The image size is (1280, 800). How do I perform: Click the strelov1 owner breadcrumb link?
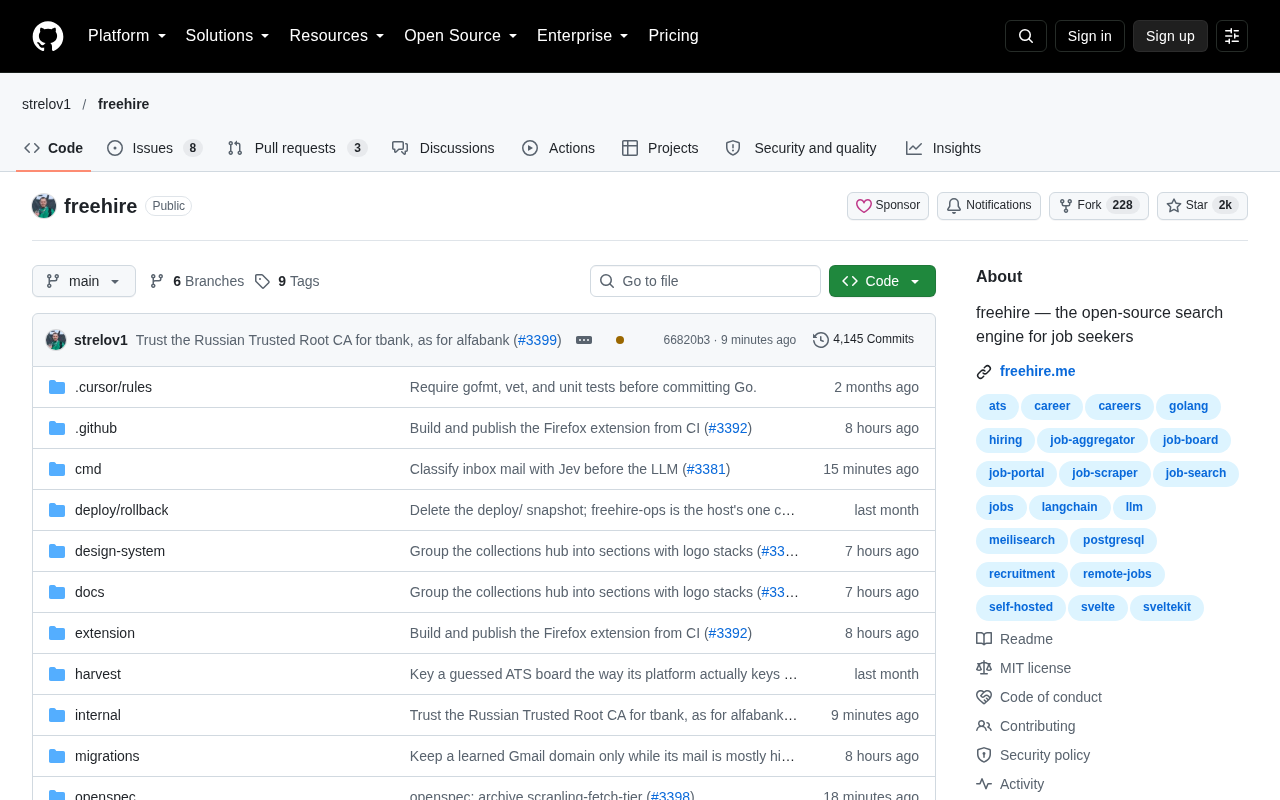pos(46,104)
